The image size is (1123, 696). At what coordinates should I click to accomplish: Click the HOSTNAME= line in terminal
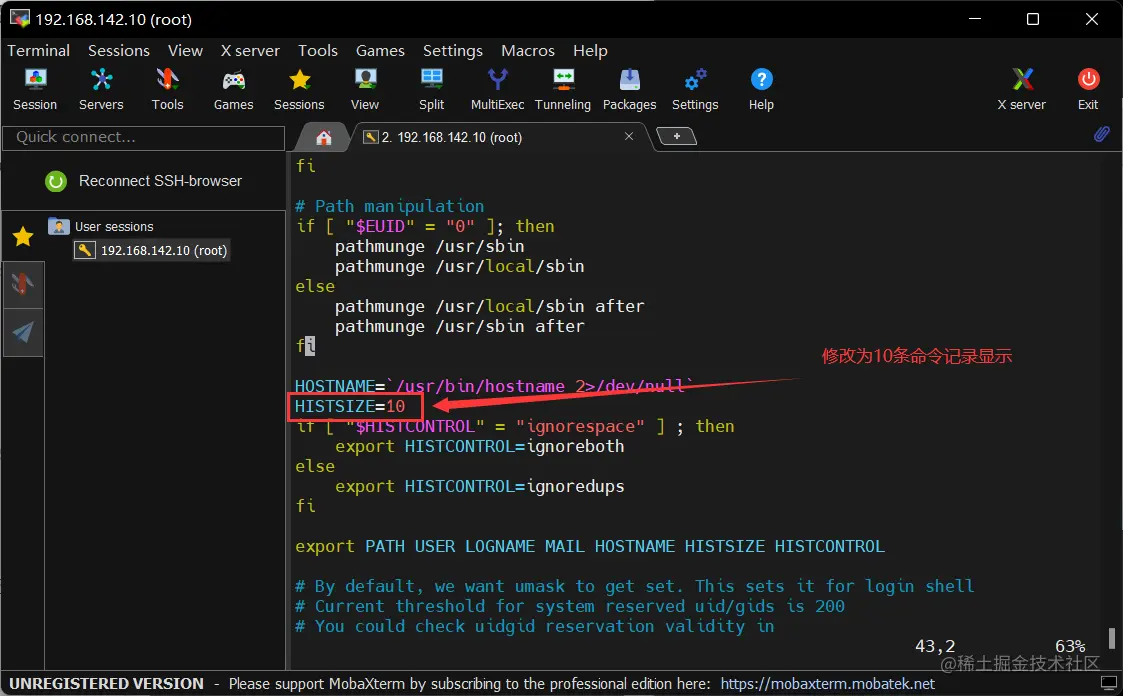(494, 387)
